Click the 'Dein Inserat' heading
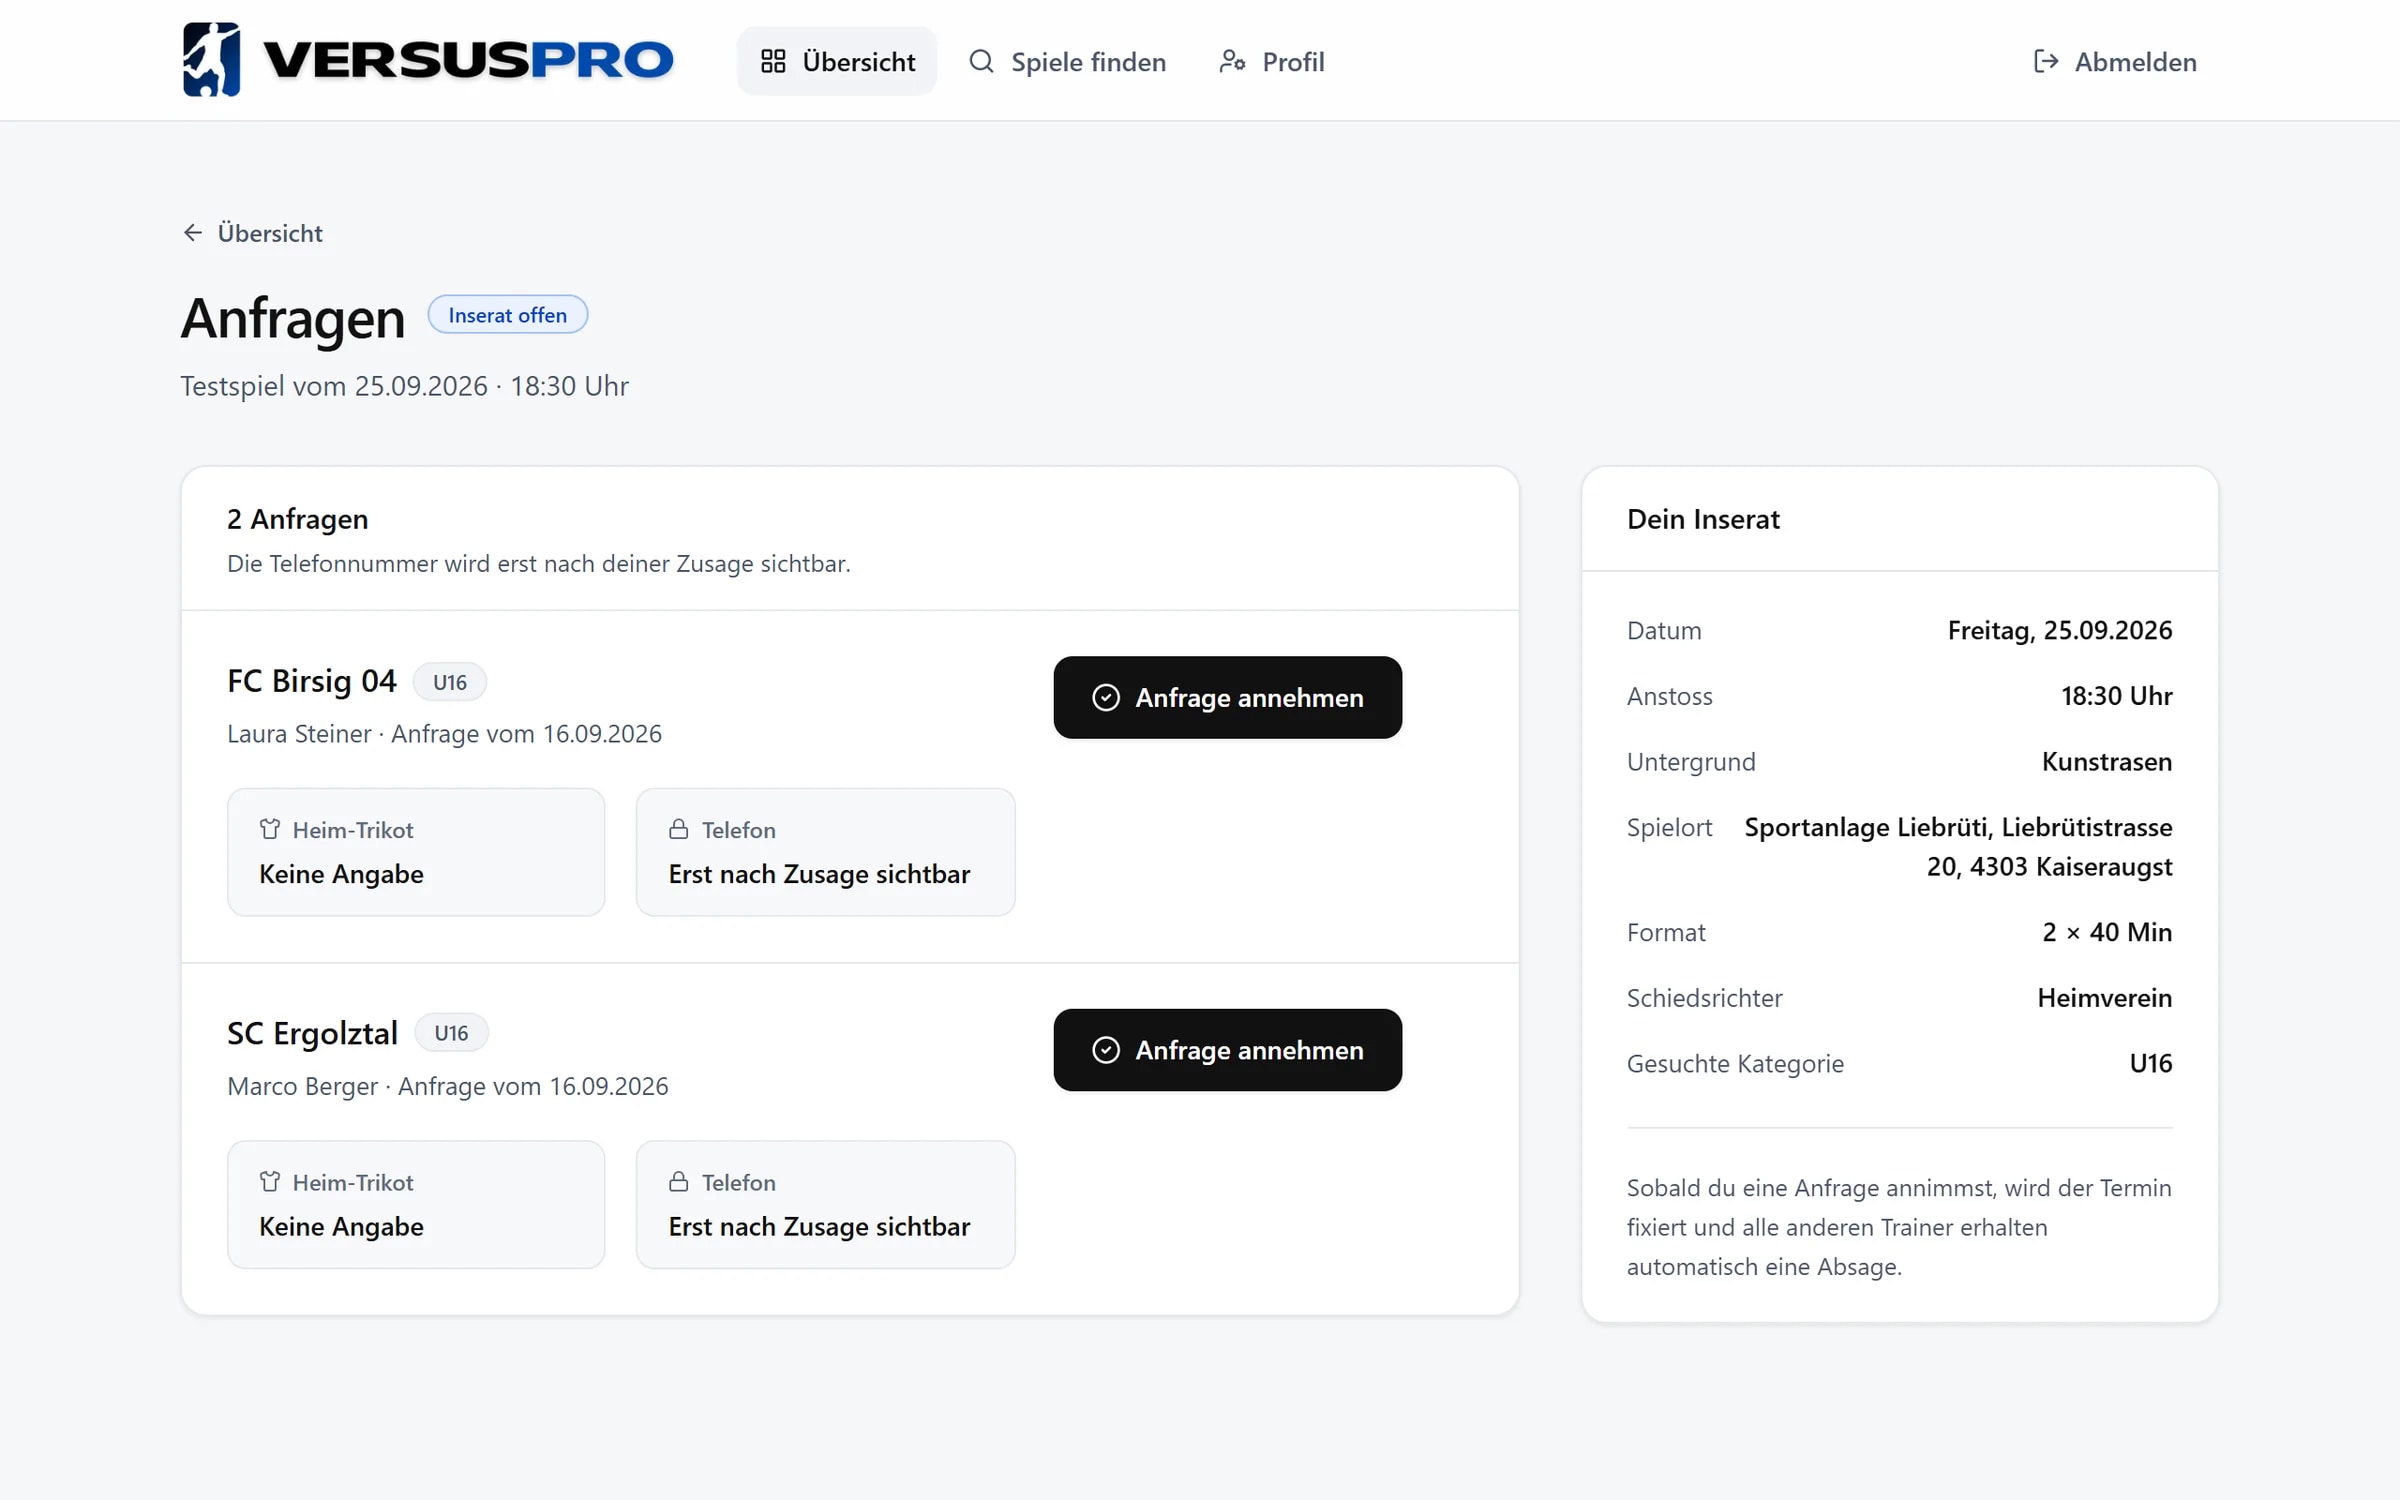Image resolution: width=2400 pixels, height=1500 pixels. (1703, 519)
